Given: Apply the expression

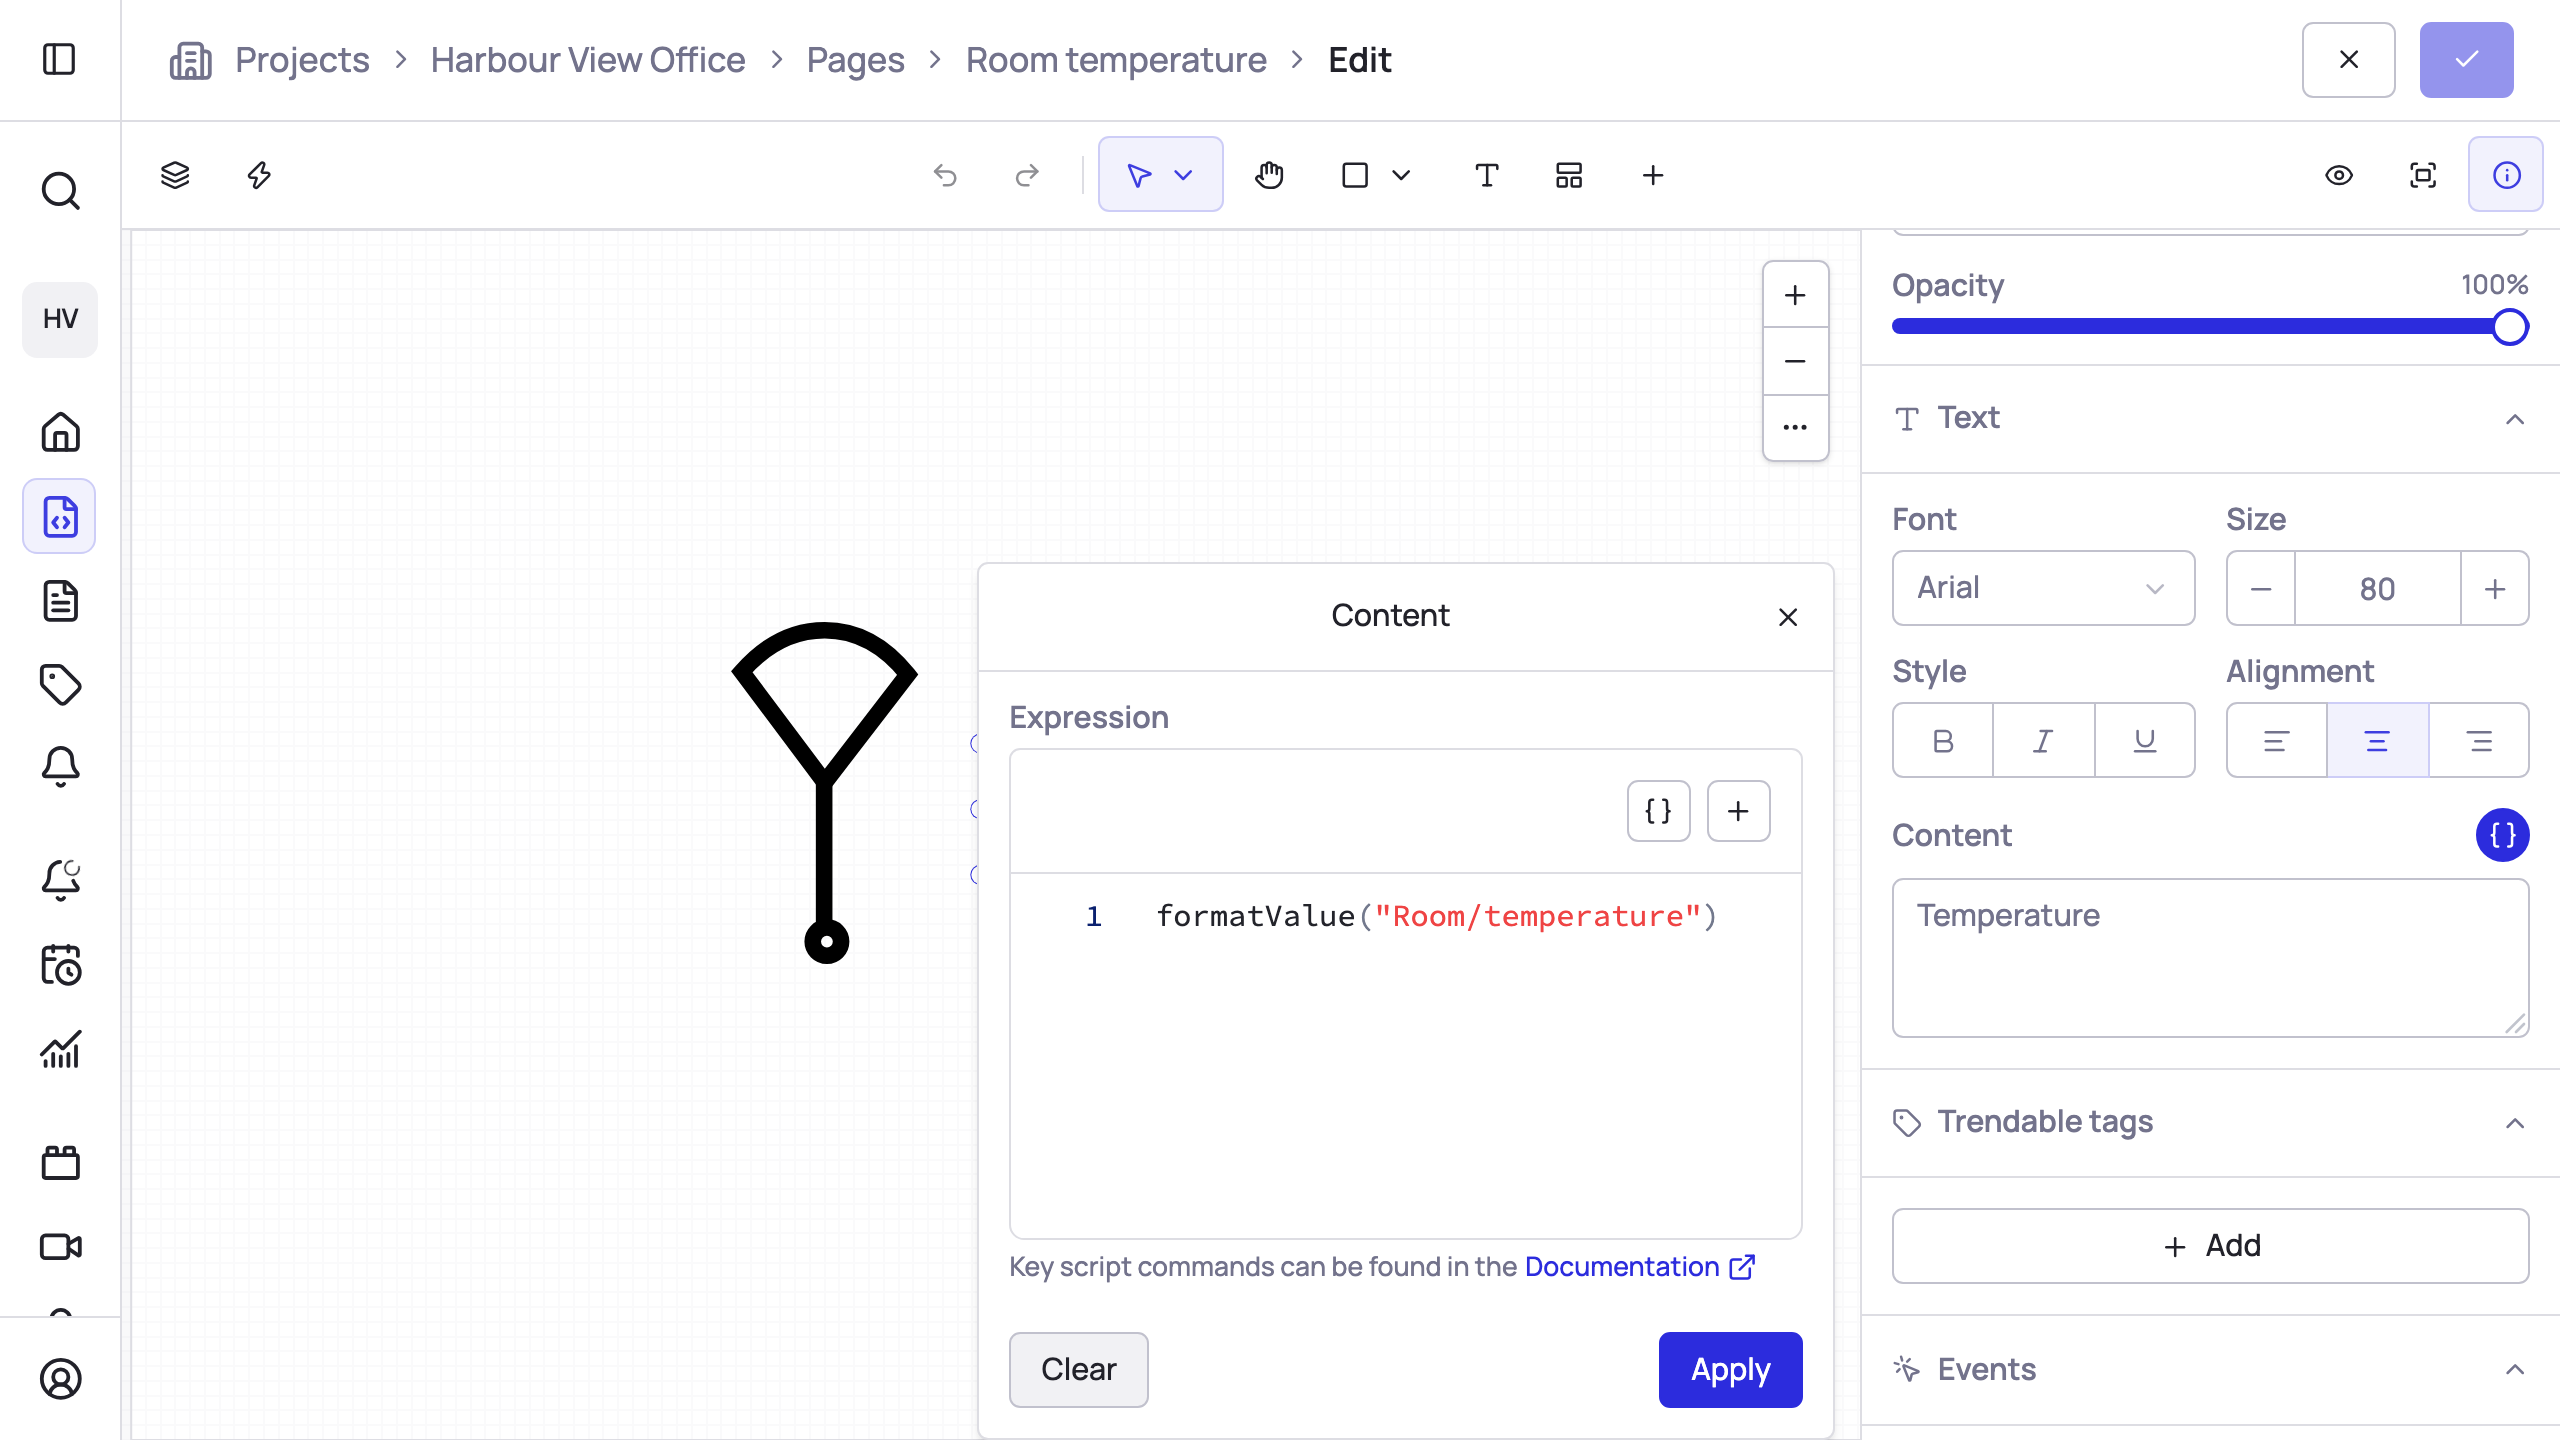Looking at the screenshot, I should pos(1730,1369).
